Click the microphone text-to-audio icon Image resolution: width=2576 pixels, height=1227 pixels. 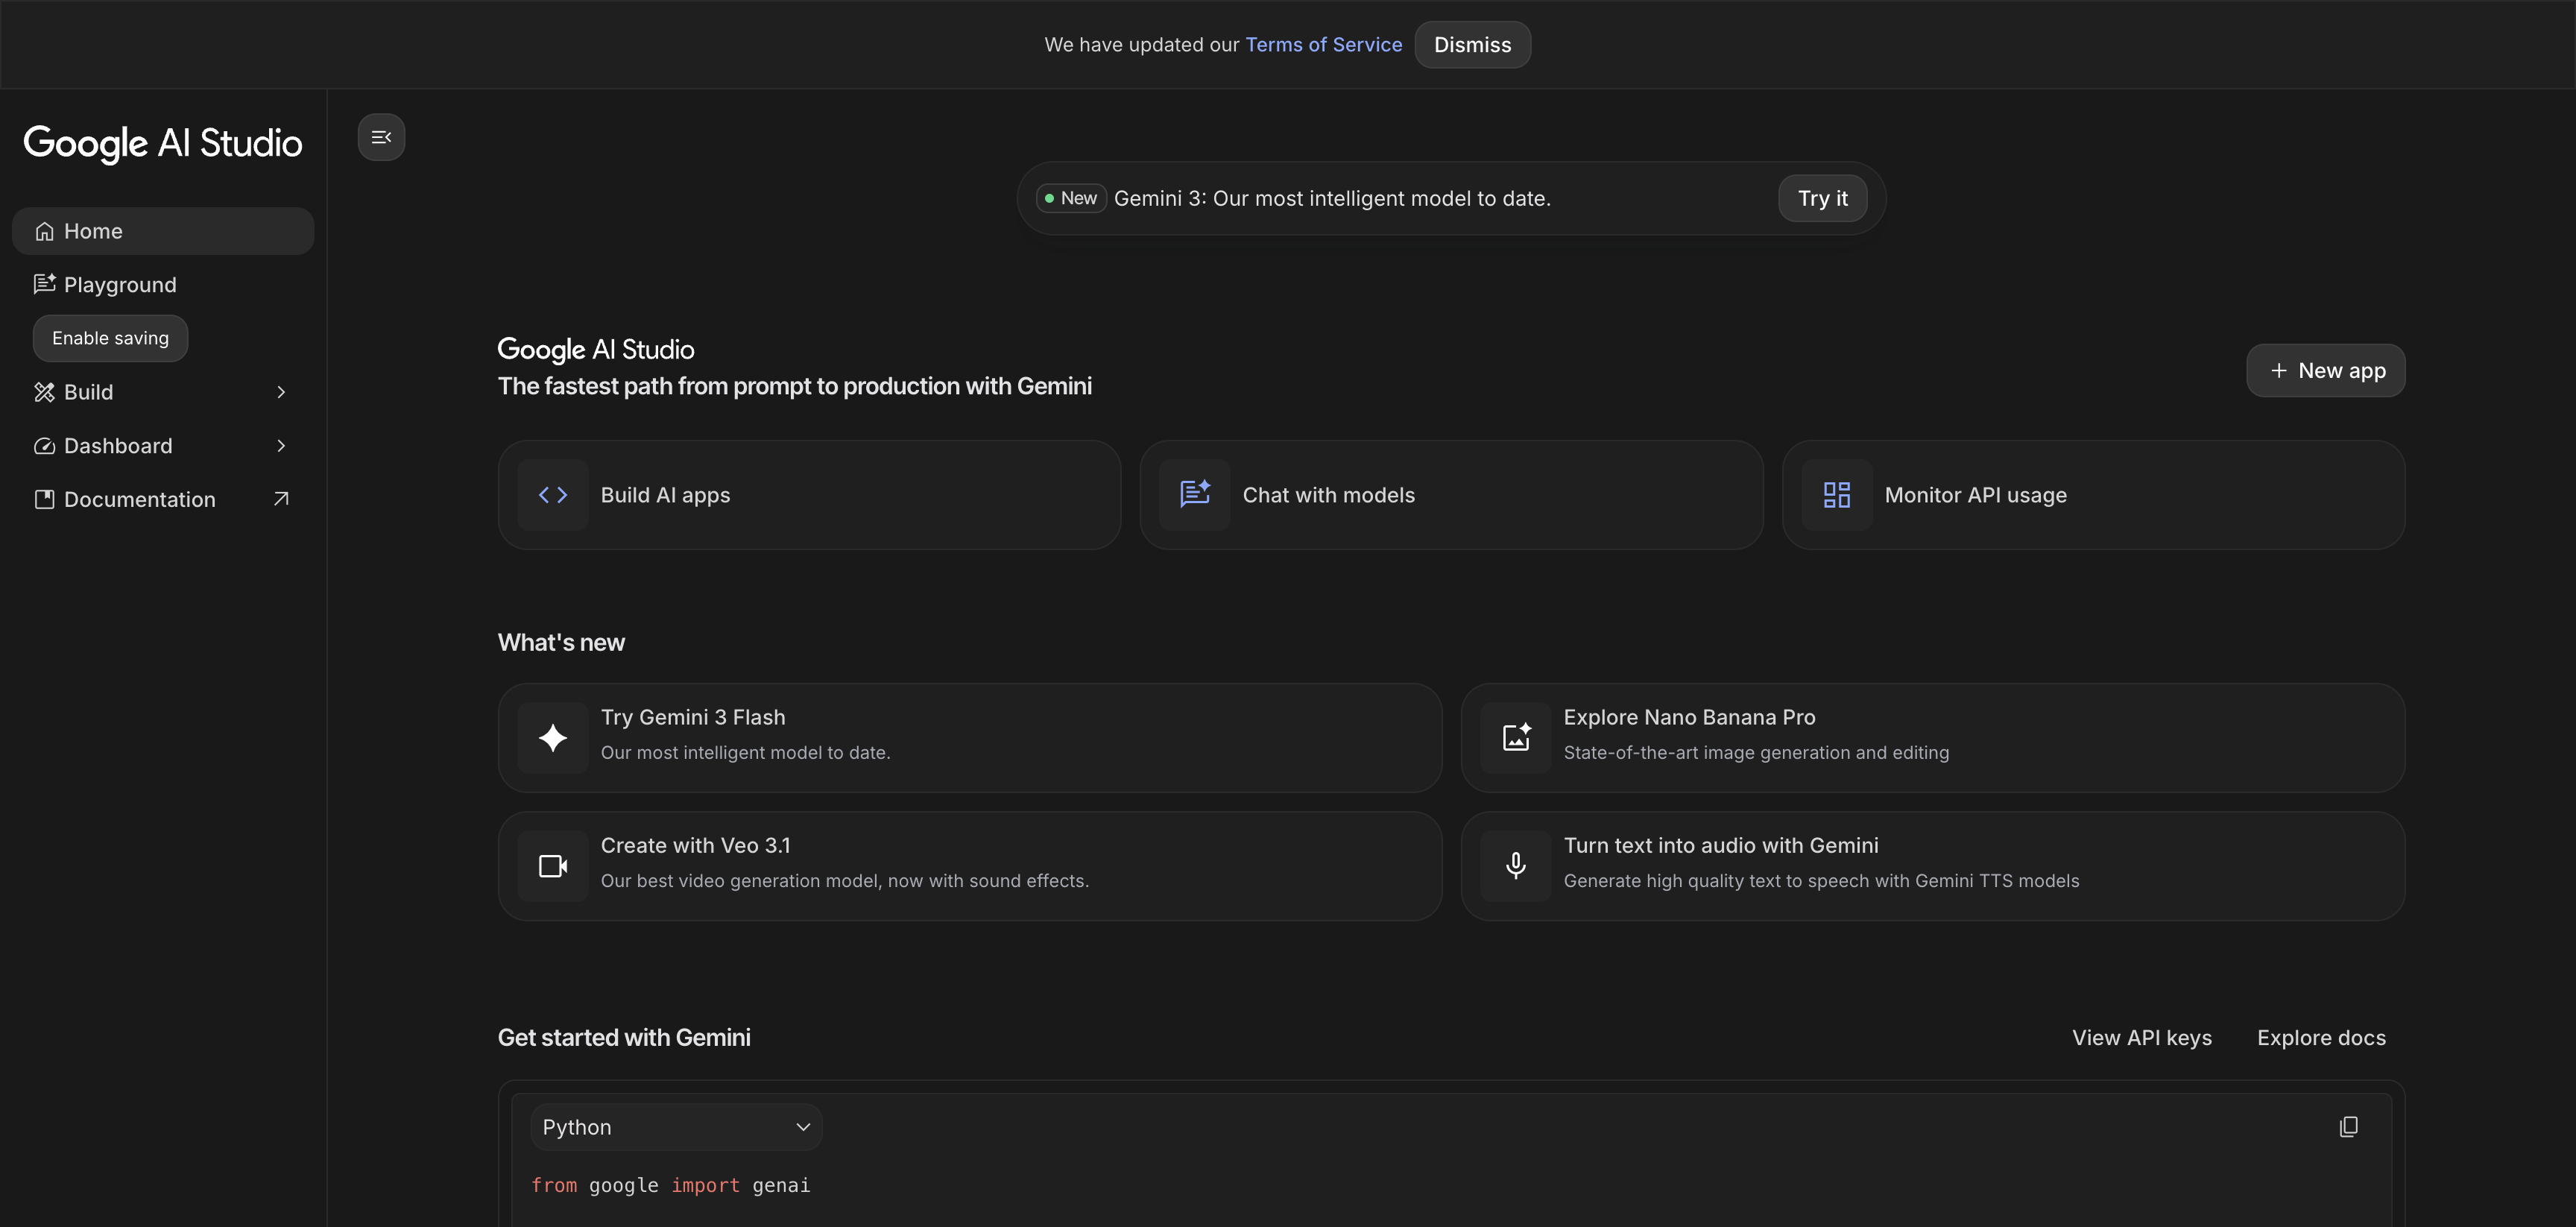[1516, 866]
